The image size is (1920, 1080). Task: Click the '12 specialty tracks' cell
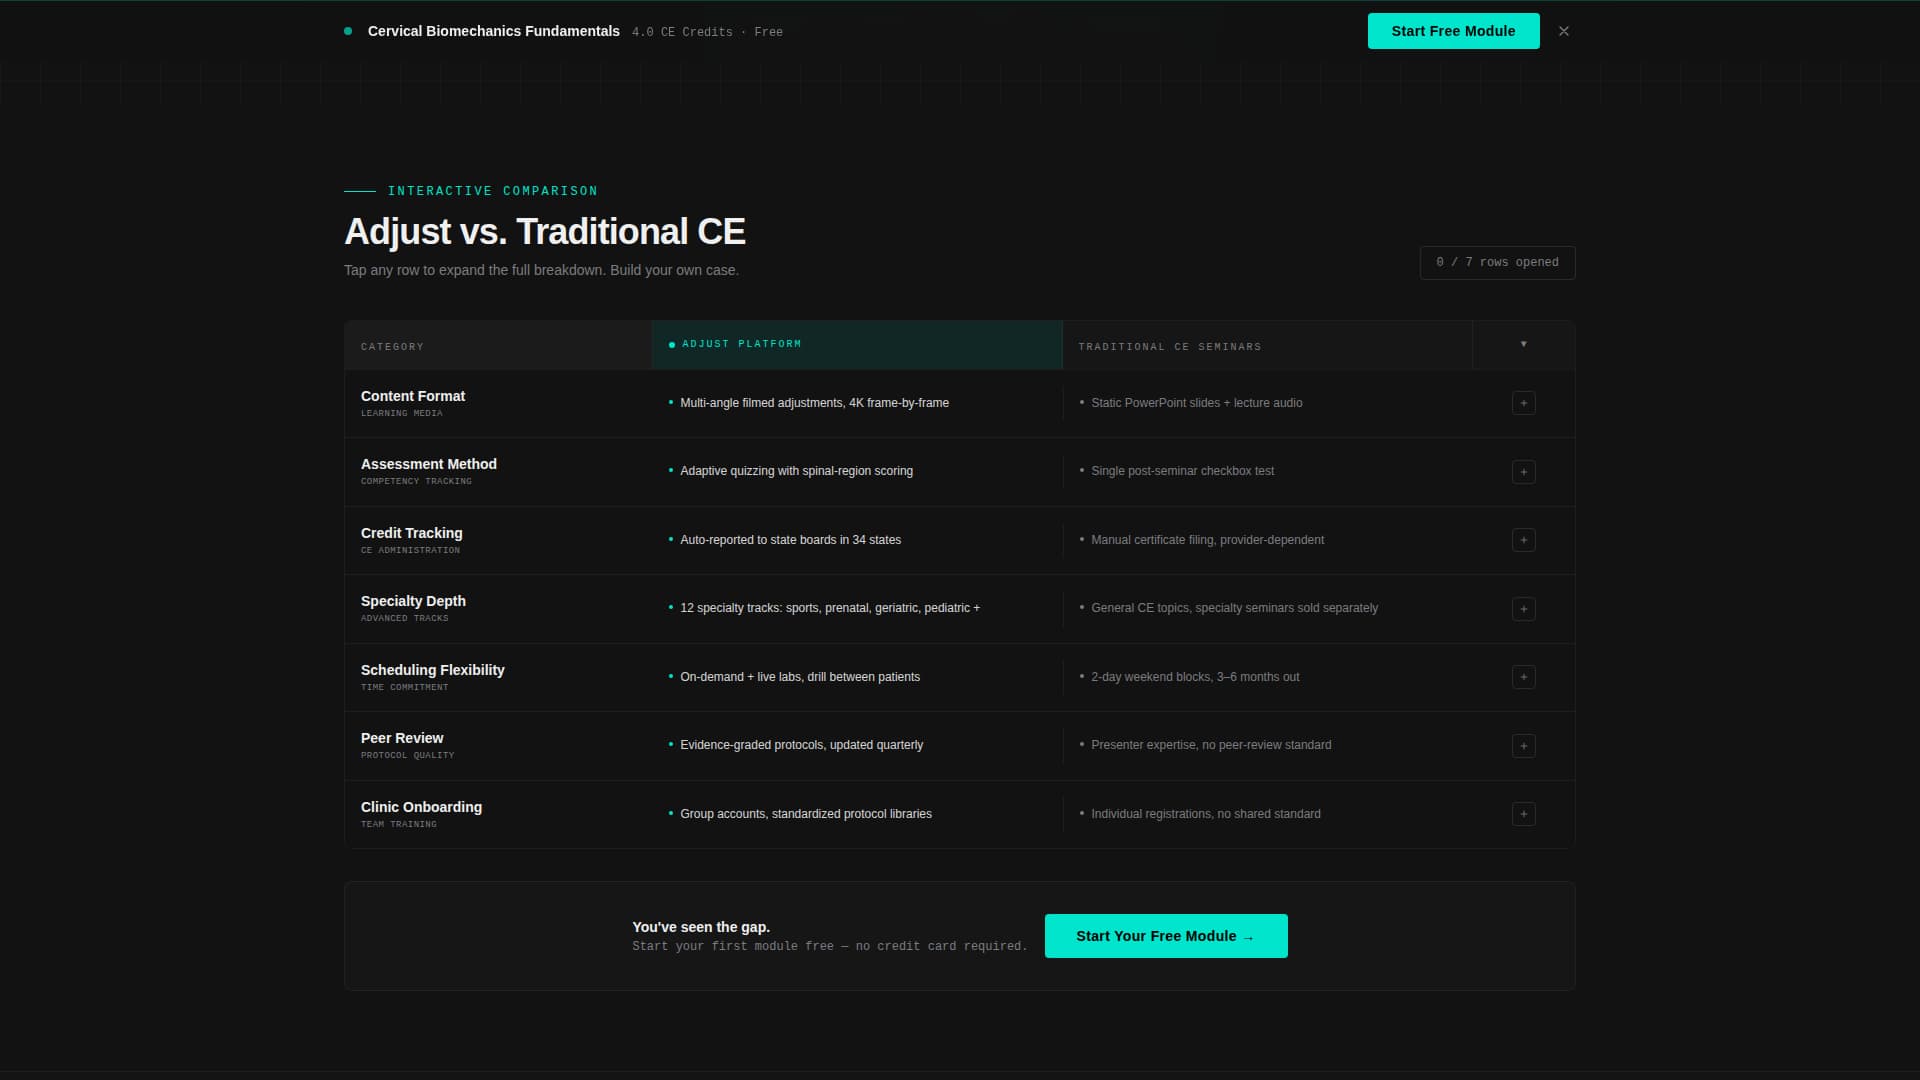830,608
